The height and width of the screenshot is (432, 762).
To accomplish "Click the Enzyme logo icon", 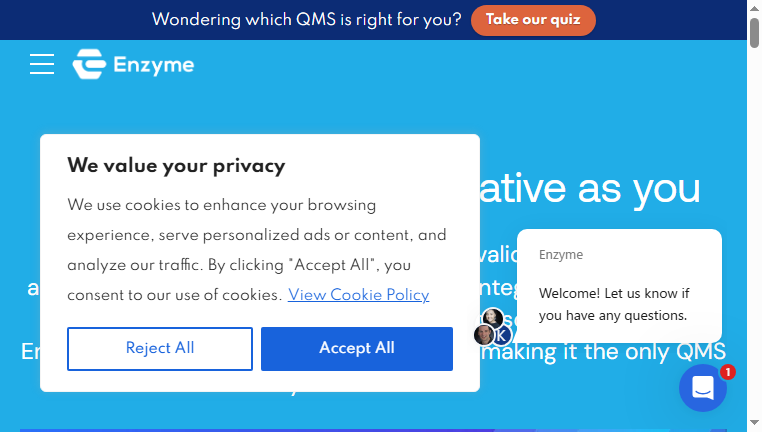I will [x=89, y=64].
